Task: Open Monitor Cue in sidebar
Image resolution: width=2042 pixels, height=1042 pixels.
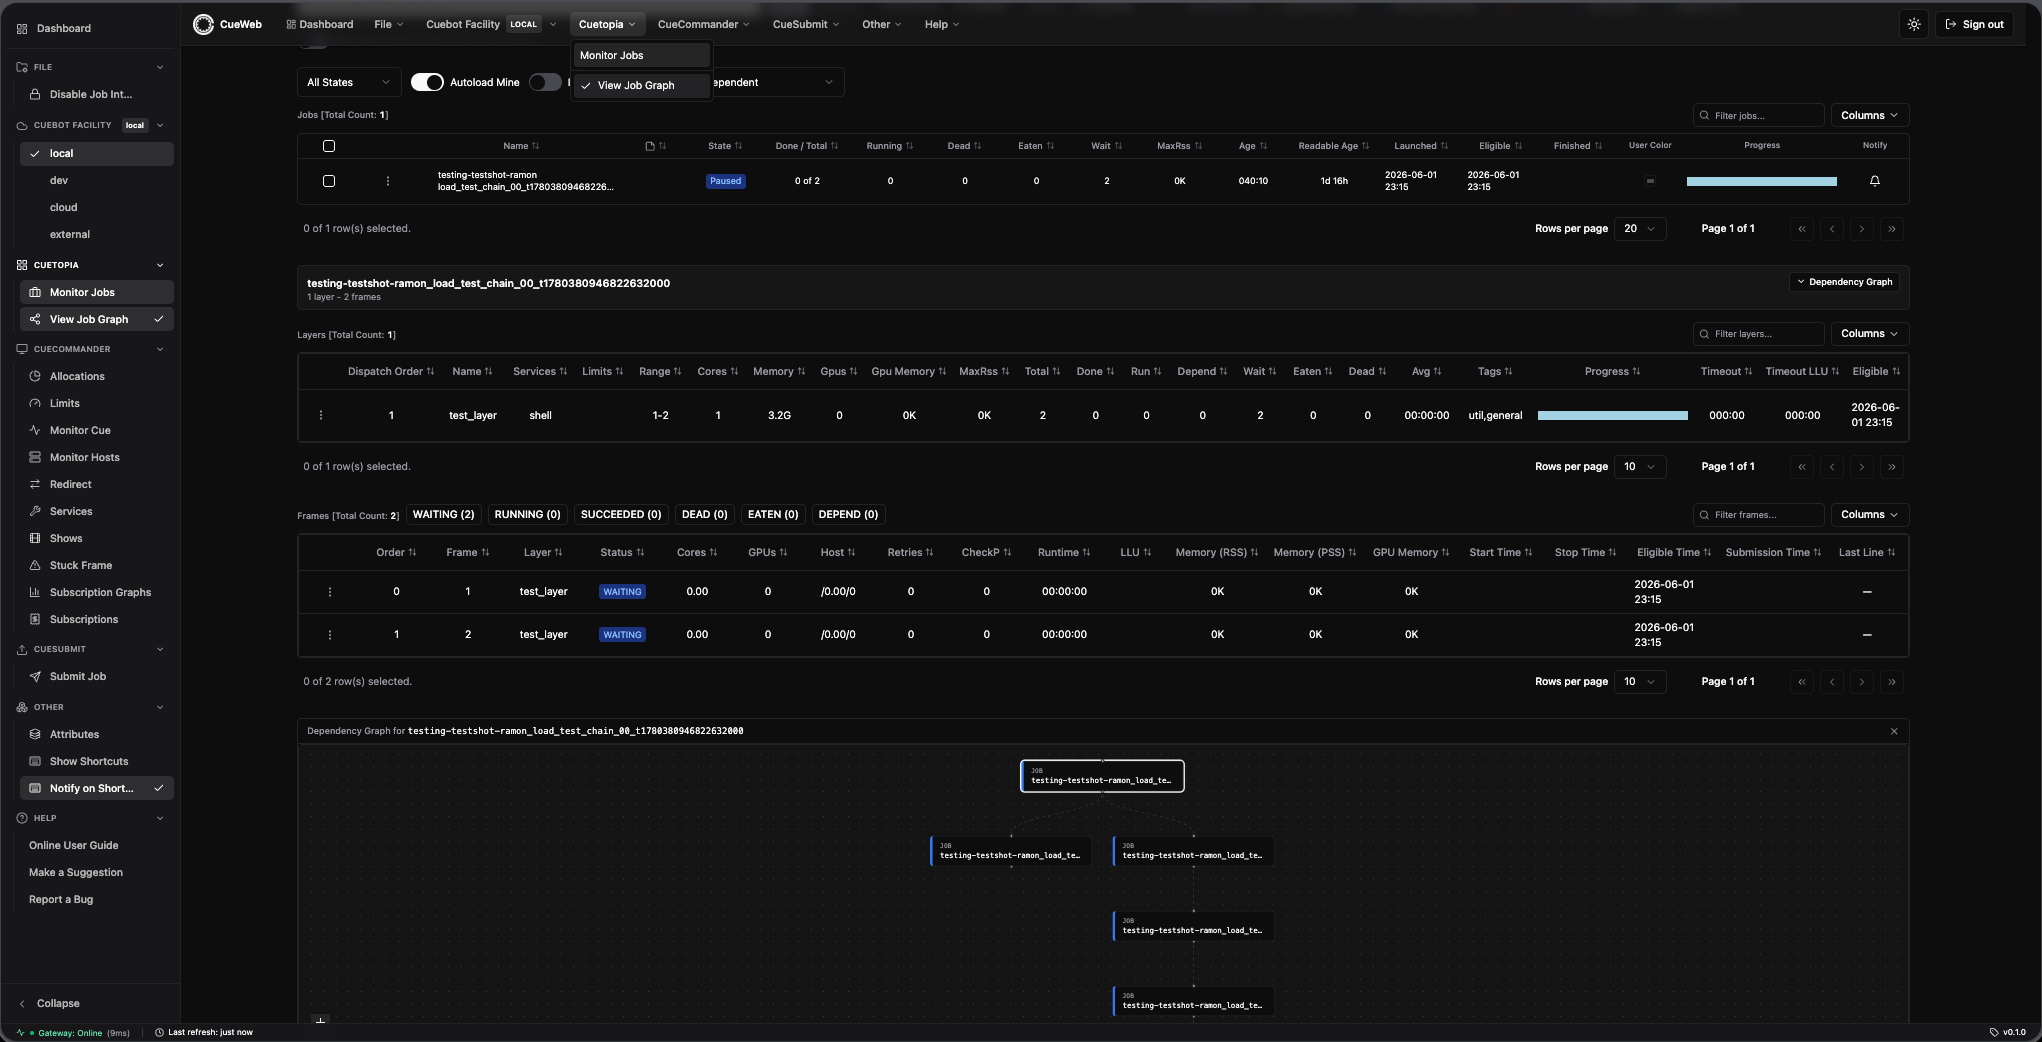Action: (96, 430)
